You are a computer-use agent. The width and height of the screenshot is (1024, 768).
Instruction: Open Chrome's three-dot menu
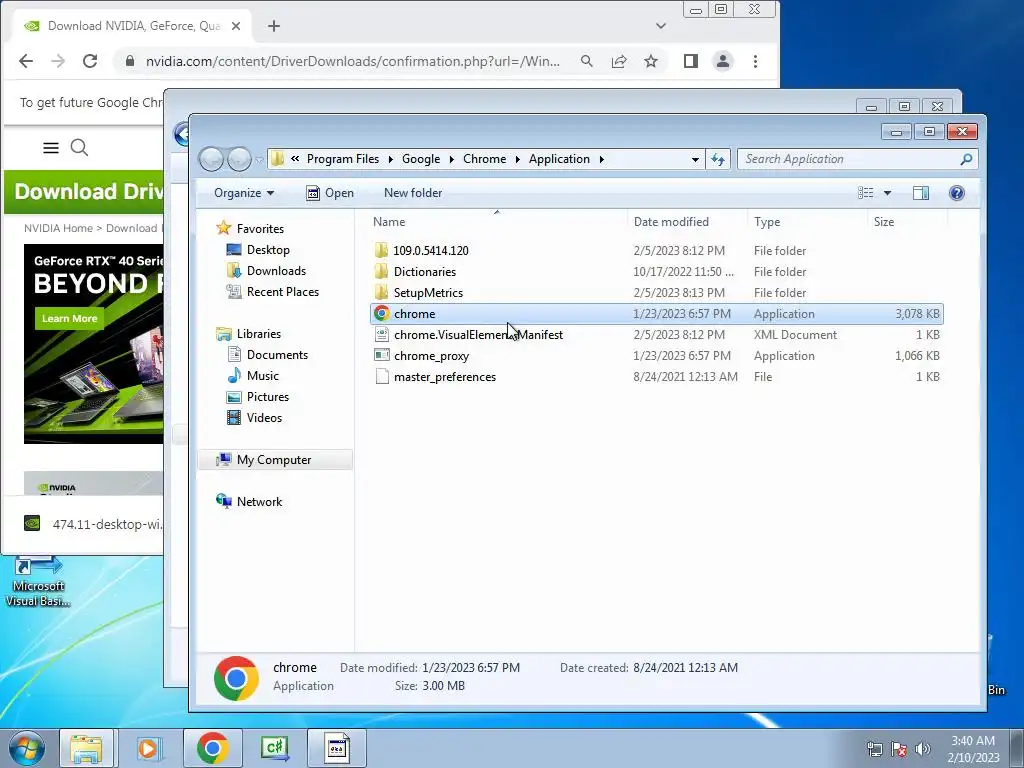pos(756,61)
